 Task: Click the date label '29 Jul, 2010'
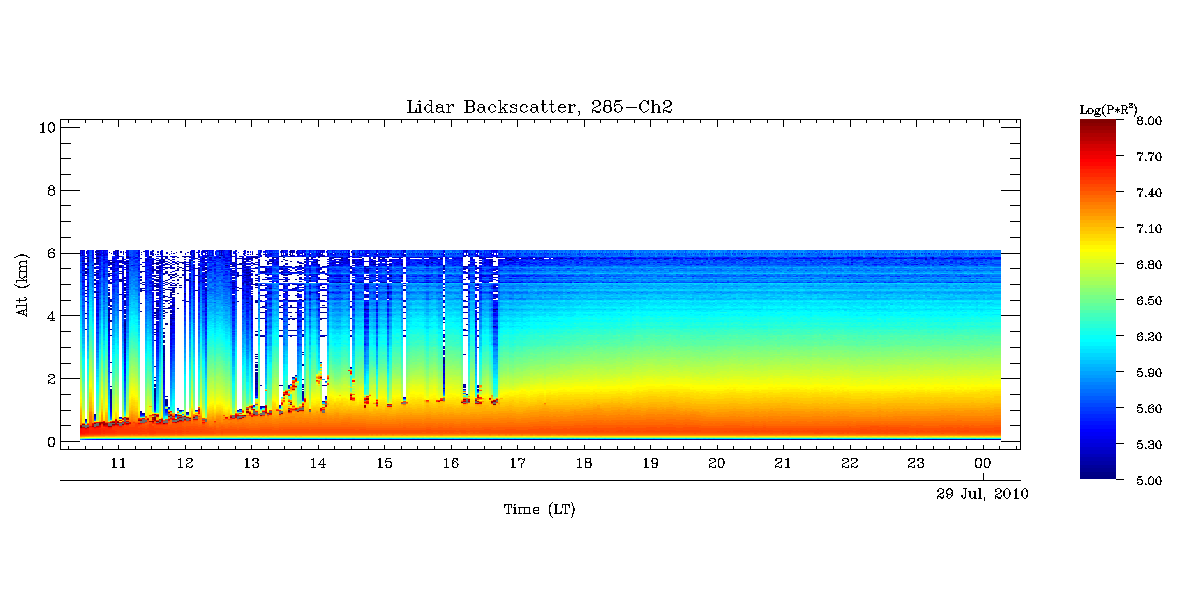point(982,494)
